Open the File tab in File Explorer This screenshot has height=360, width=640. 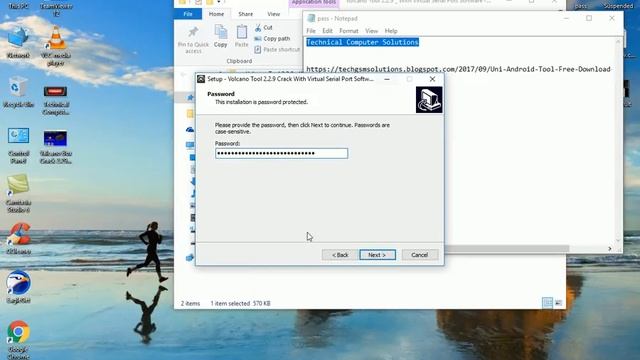[188, 14]
